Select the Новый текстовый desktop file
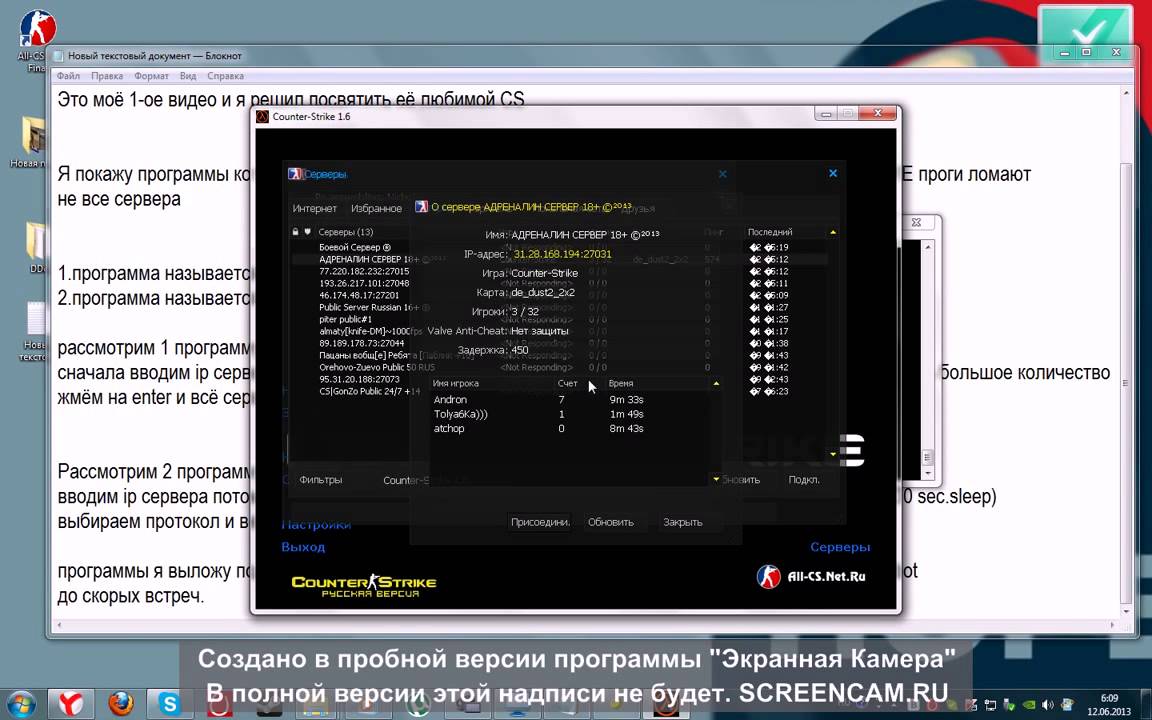This screenshot has height=720, width=1152. click(35, 331)
